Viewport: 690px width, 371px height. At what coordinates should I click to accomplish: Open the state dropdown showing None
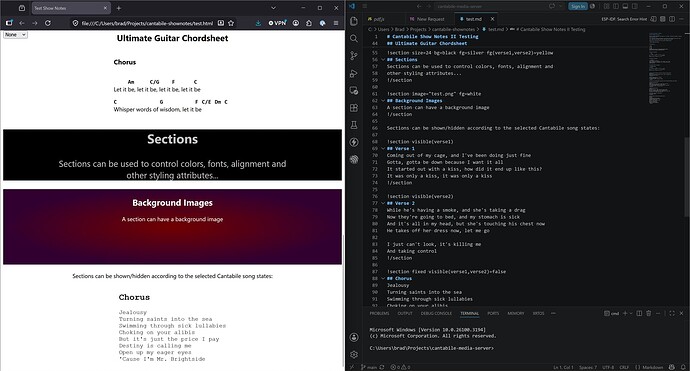click(x=15, y=34)
